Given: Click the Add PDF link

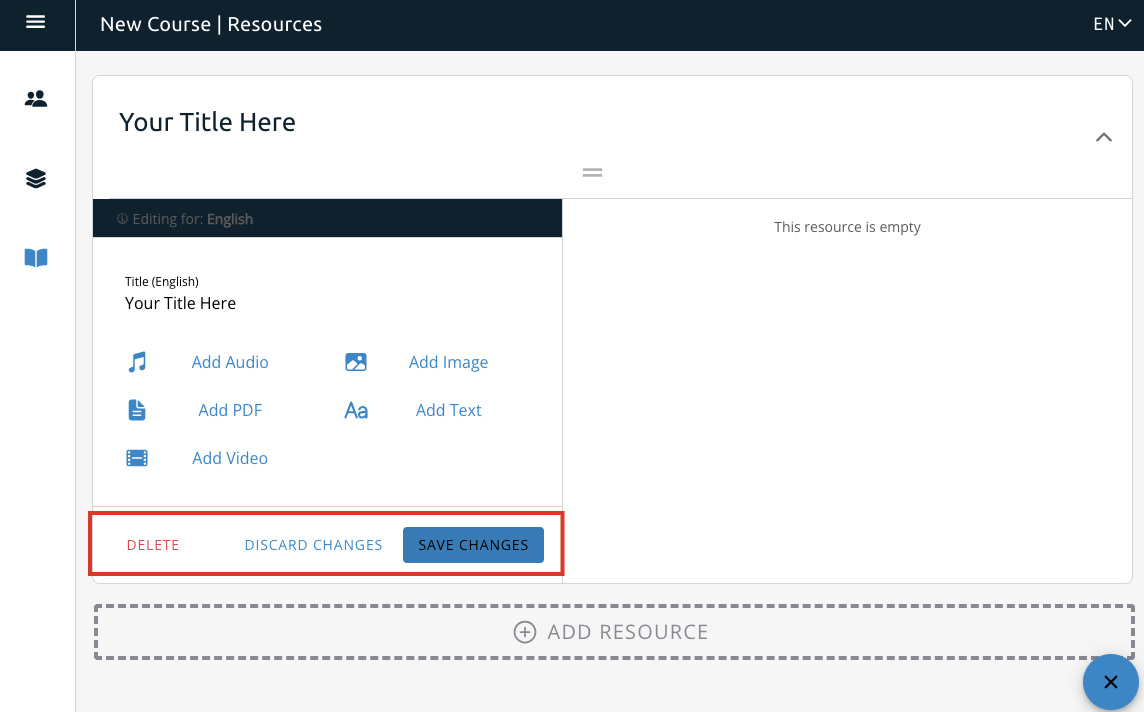Looking at the screenshot, I should pyautogui.click(x=230, y=410).
